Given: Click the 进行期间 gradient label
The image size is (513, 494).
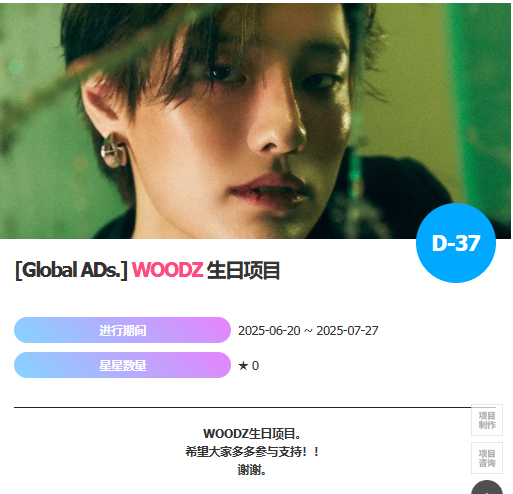Looking at the screenshot, I should (x=122, y=330).
